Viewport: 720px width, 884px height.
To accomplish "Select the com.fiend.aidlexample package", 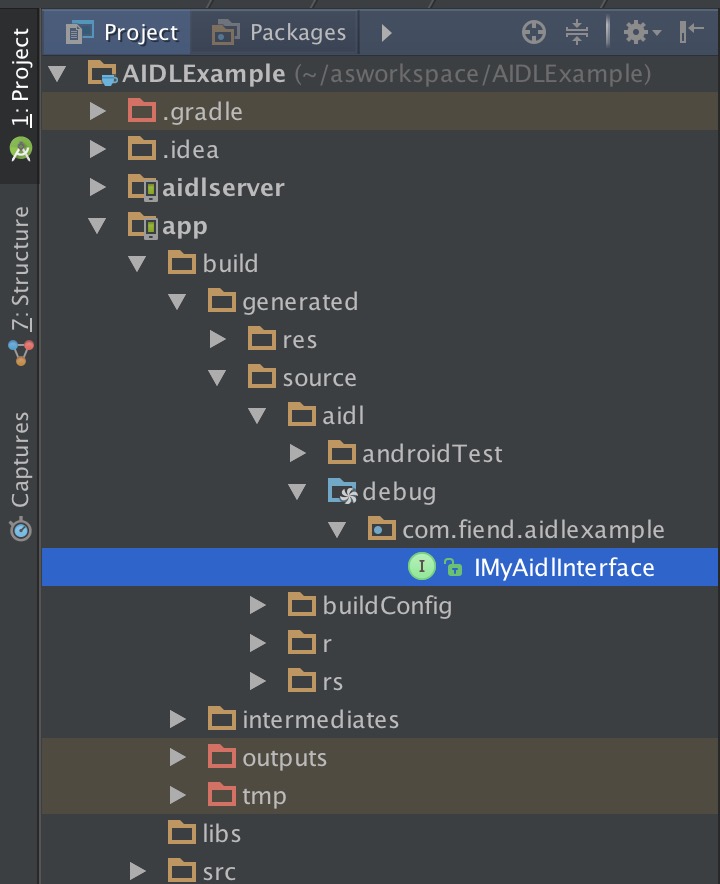I will point(532,530).
